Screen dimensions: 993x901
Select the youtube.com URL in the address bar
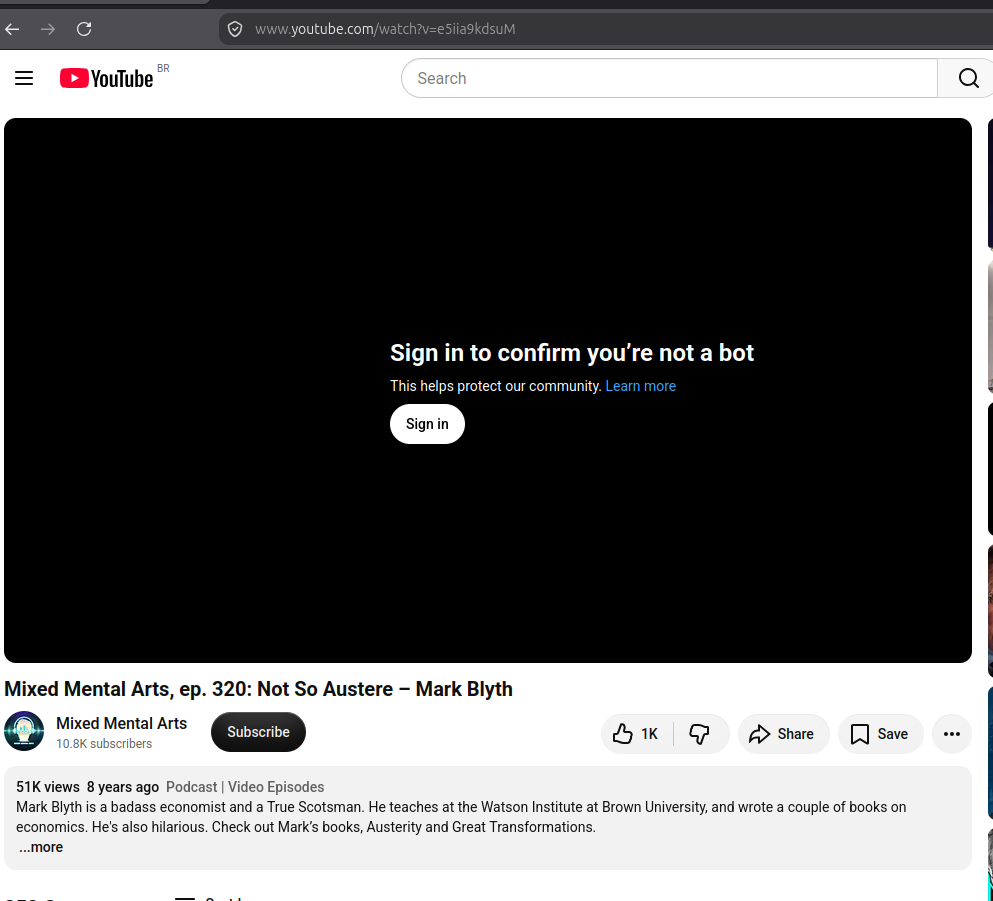[385, 29]
